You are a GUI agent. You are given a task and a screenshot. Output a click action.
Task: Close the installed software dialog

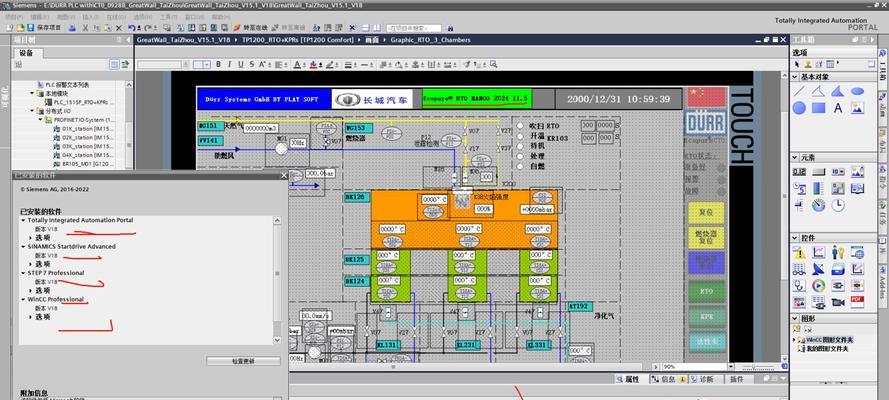click(284, 176)
